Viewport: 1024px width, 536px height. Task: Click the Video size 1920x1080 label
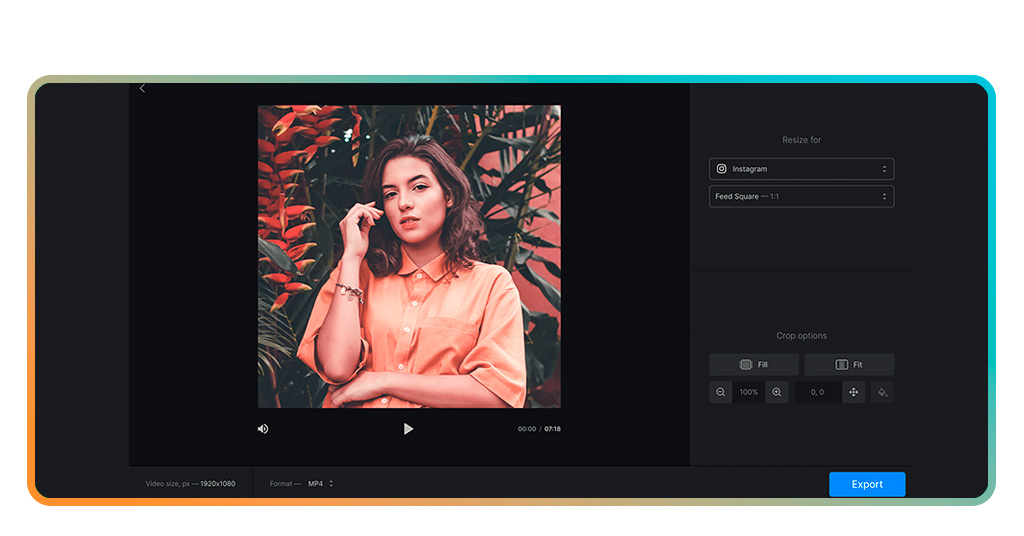[x=190, y=484]
